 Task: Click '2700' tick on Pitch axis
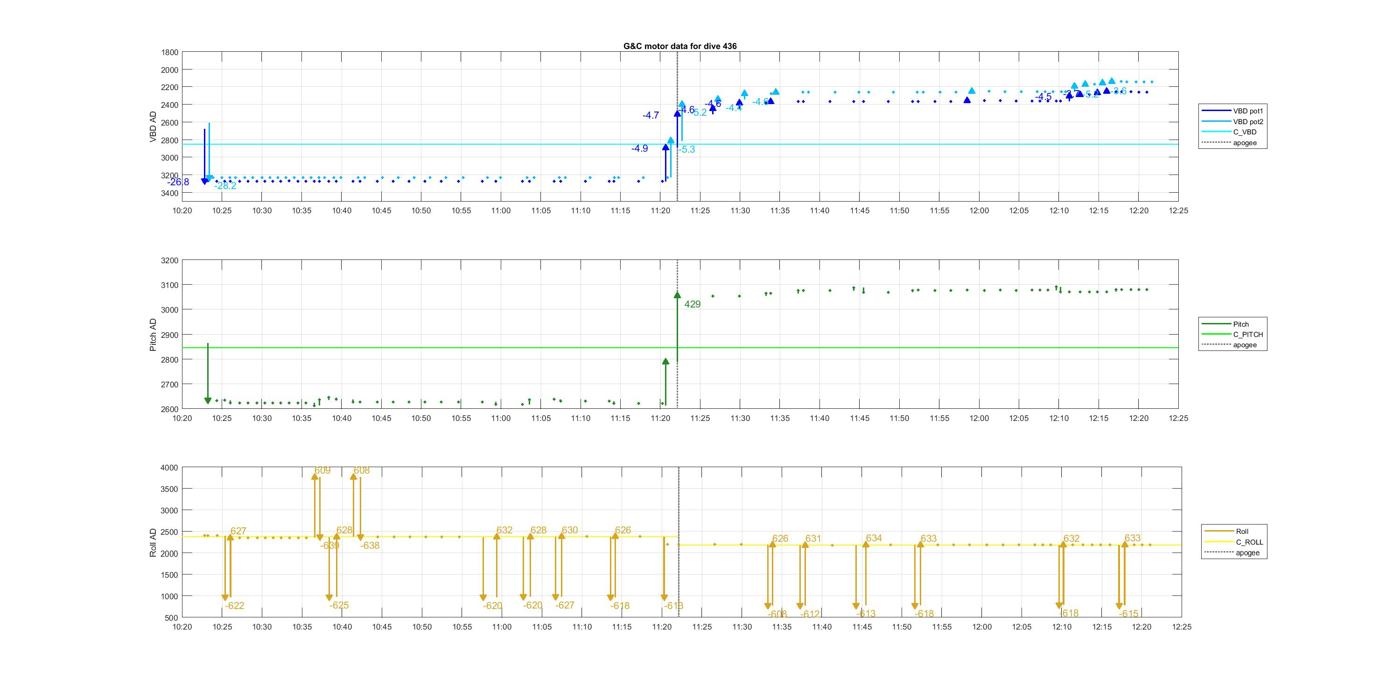tap(170, 384)
